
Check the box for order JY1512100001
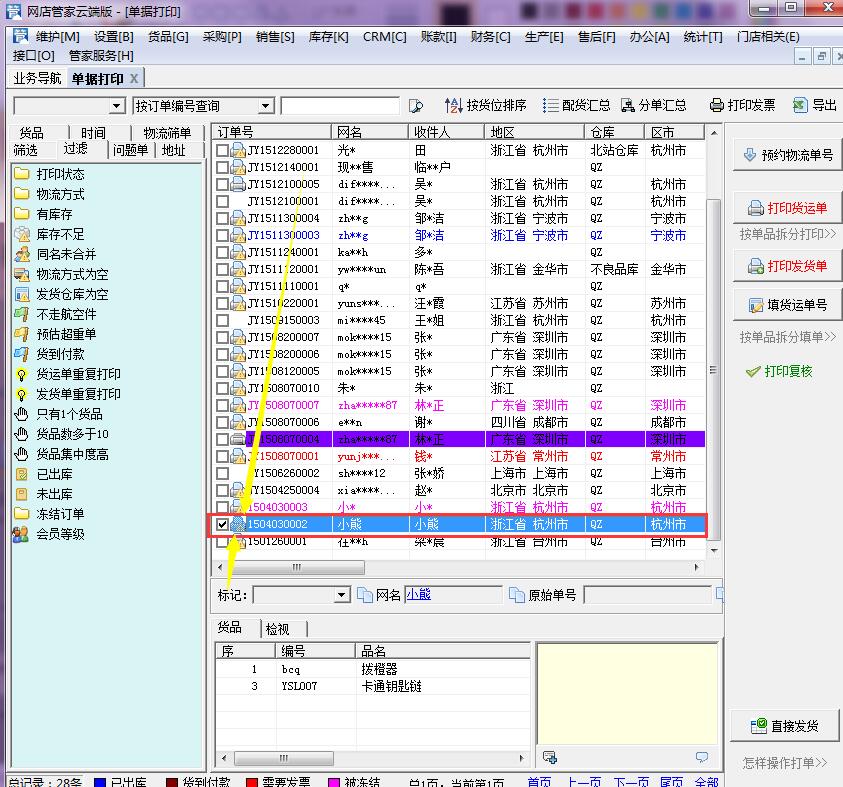tap(222, 202)
